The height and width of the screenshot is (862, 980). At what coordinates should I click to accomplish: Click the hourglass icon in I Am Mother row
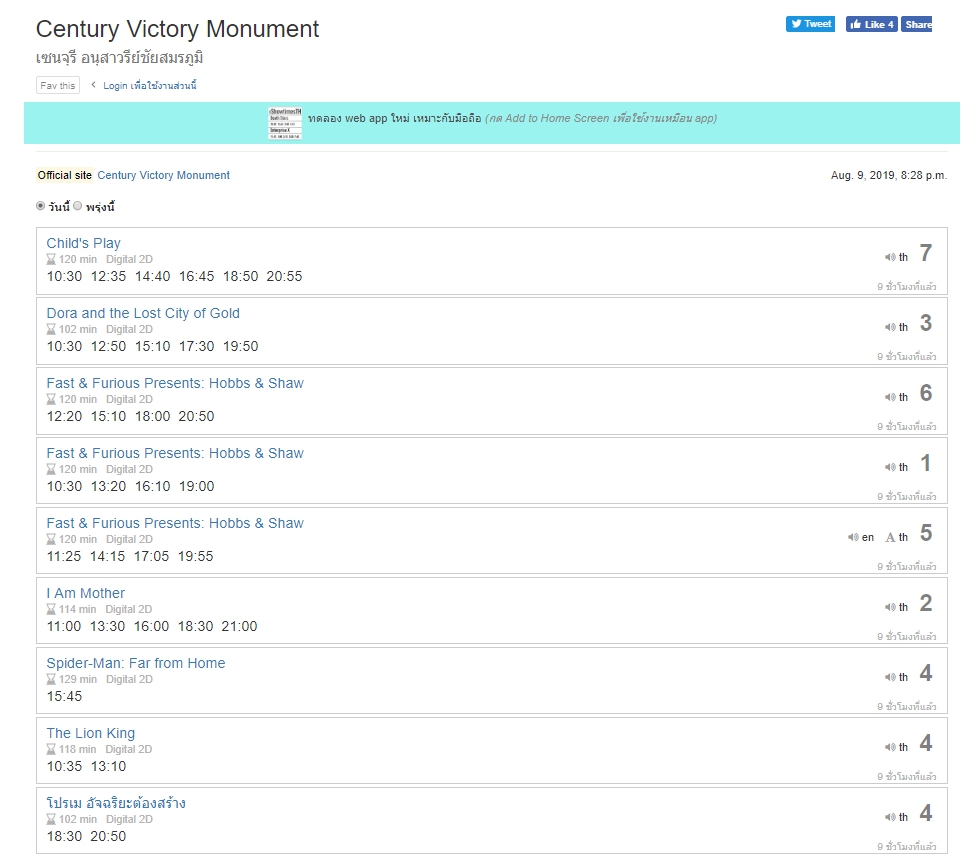(x=51, y=609)
